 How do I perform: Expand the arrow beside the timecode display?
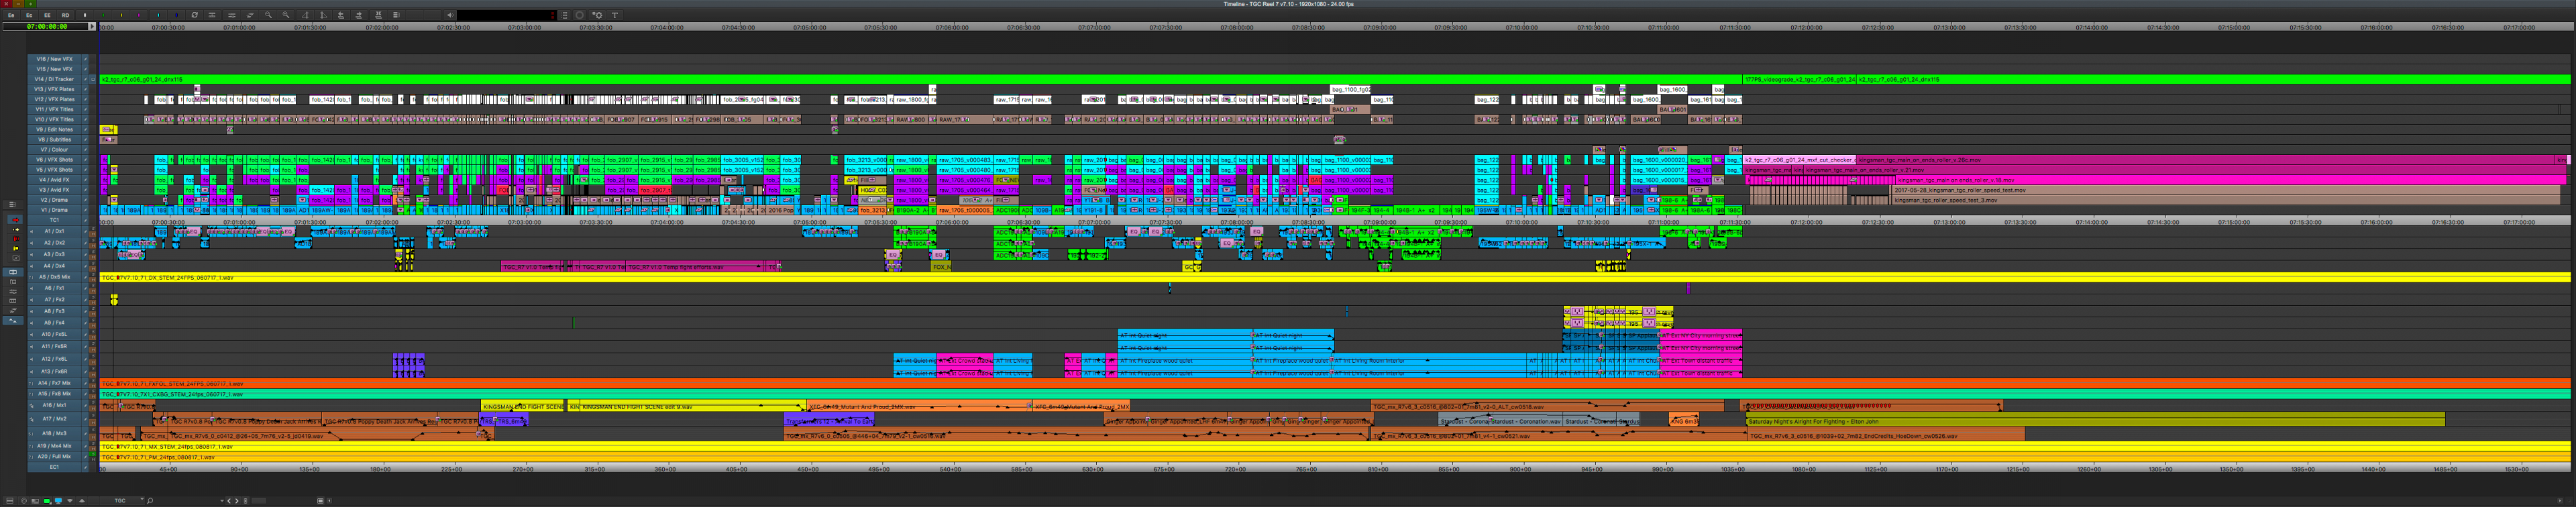click(92, 27)
